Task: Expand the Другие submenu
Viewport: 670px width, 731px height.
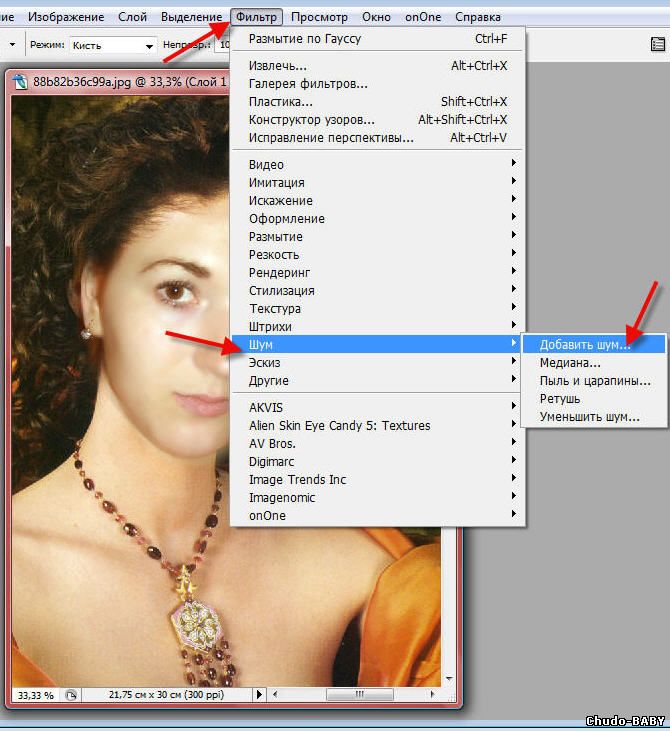Action: 378,381
